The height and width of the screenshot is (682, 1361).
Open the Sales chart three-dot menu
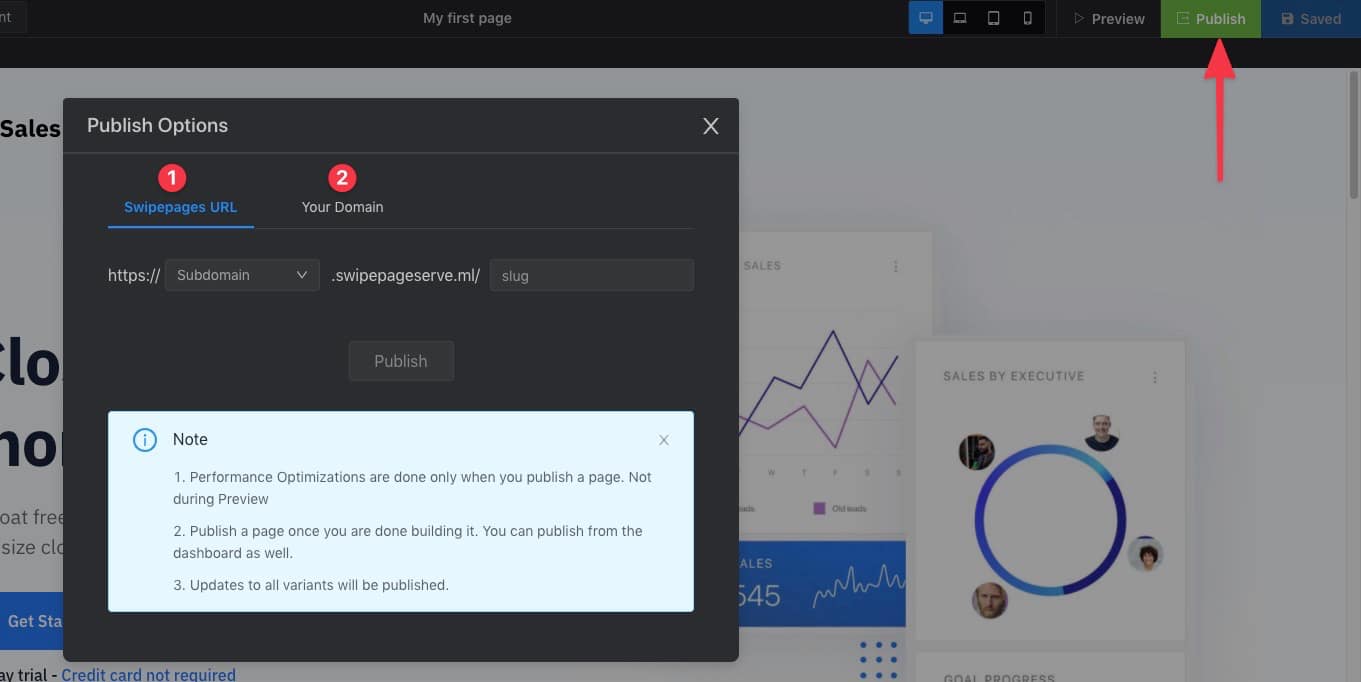[896, 266]
